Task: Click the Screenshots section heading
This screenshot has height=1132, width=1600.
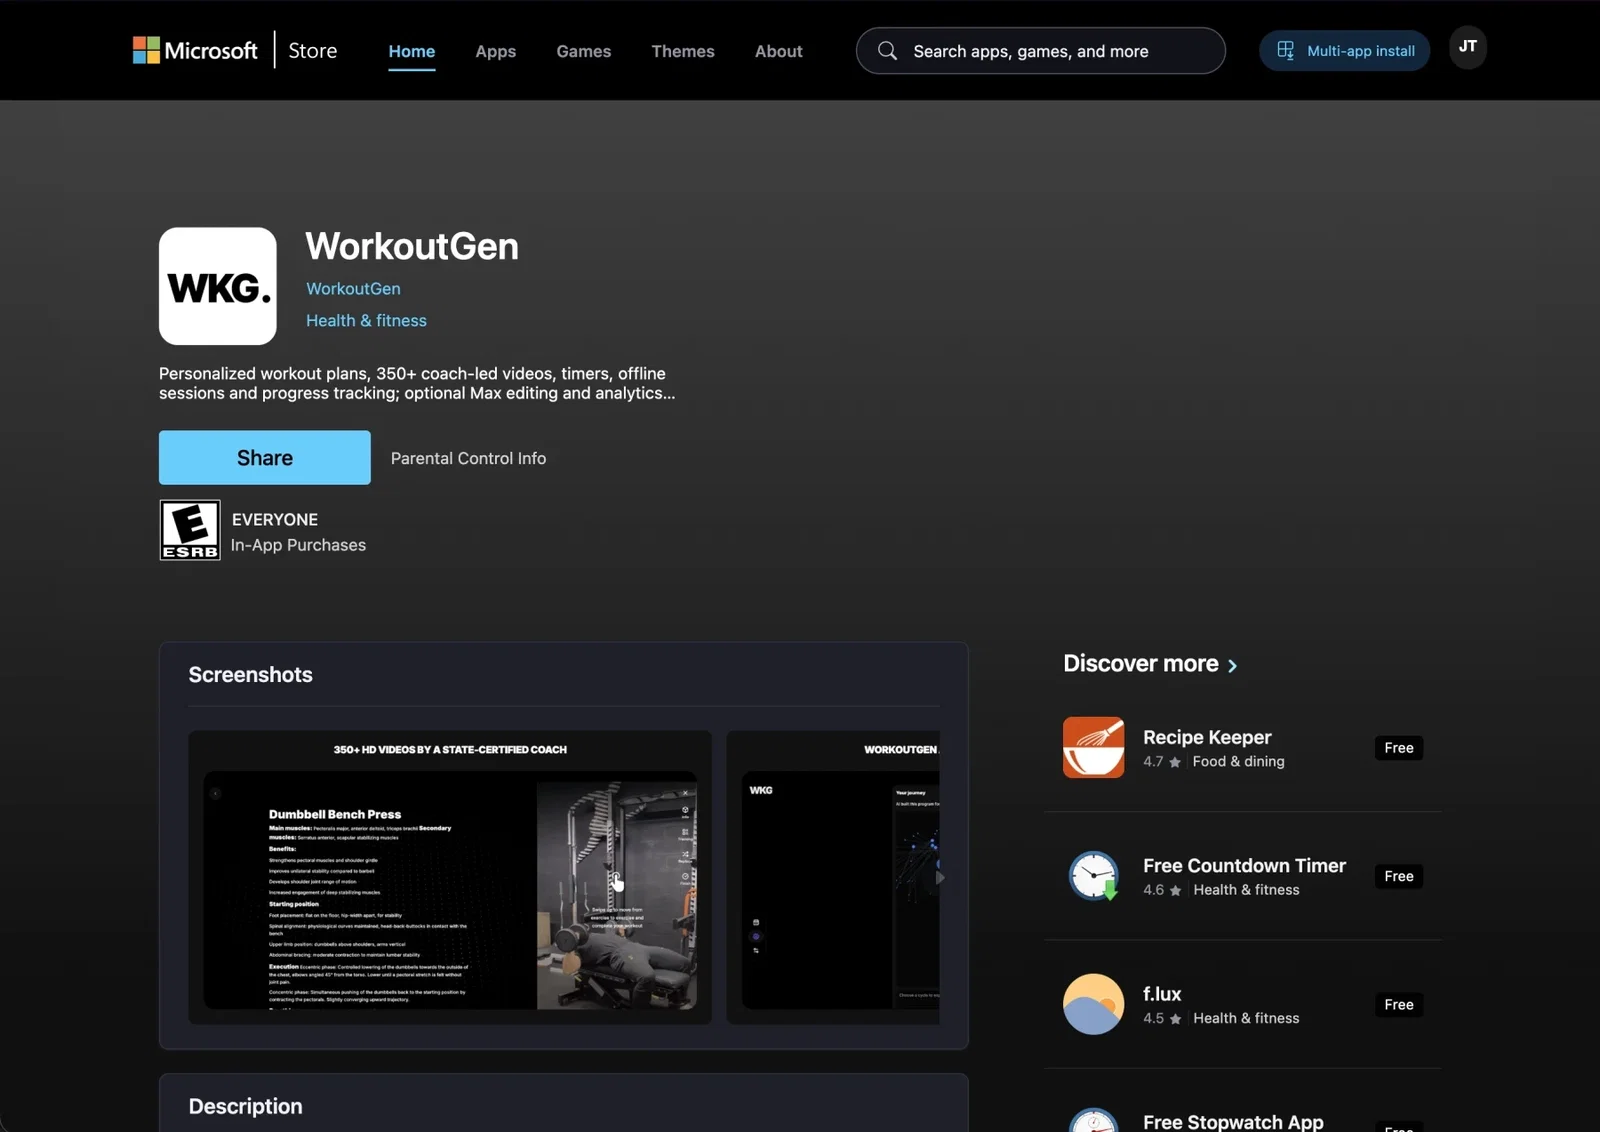Action: pos(250,675)
